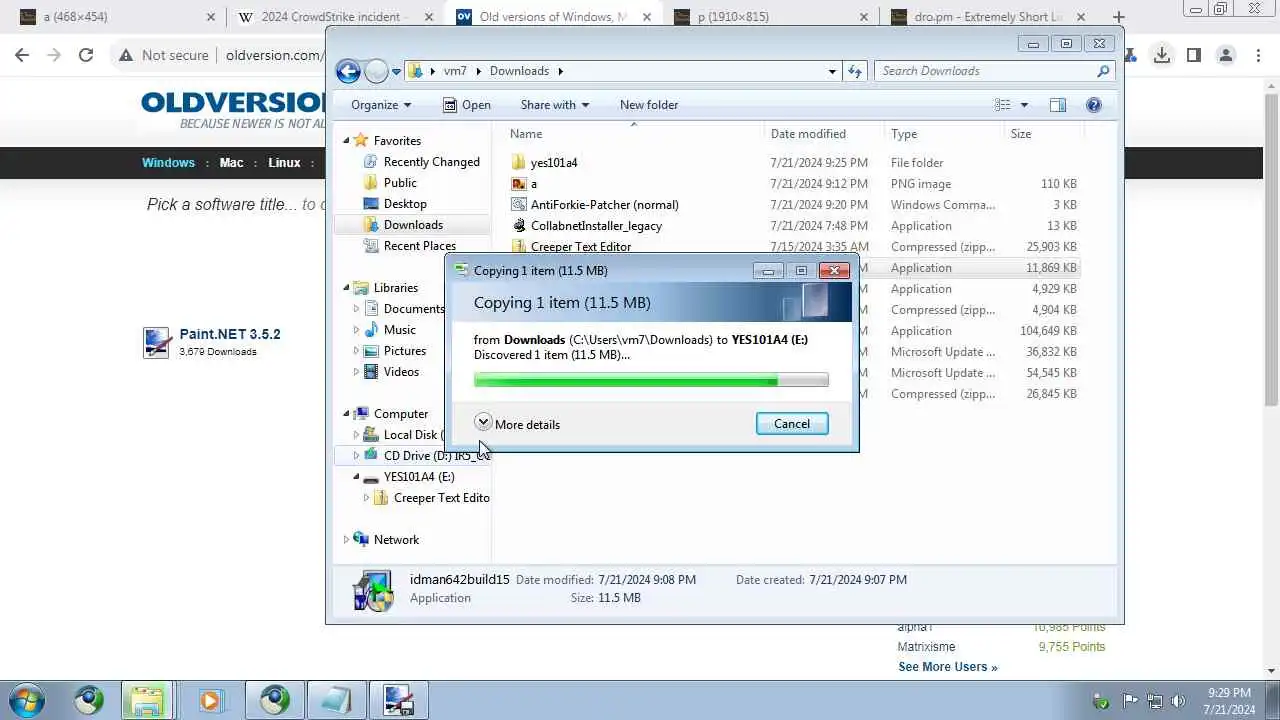Sort by the Size column header

tap(1042, 134)
